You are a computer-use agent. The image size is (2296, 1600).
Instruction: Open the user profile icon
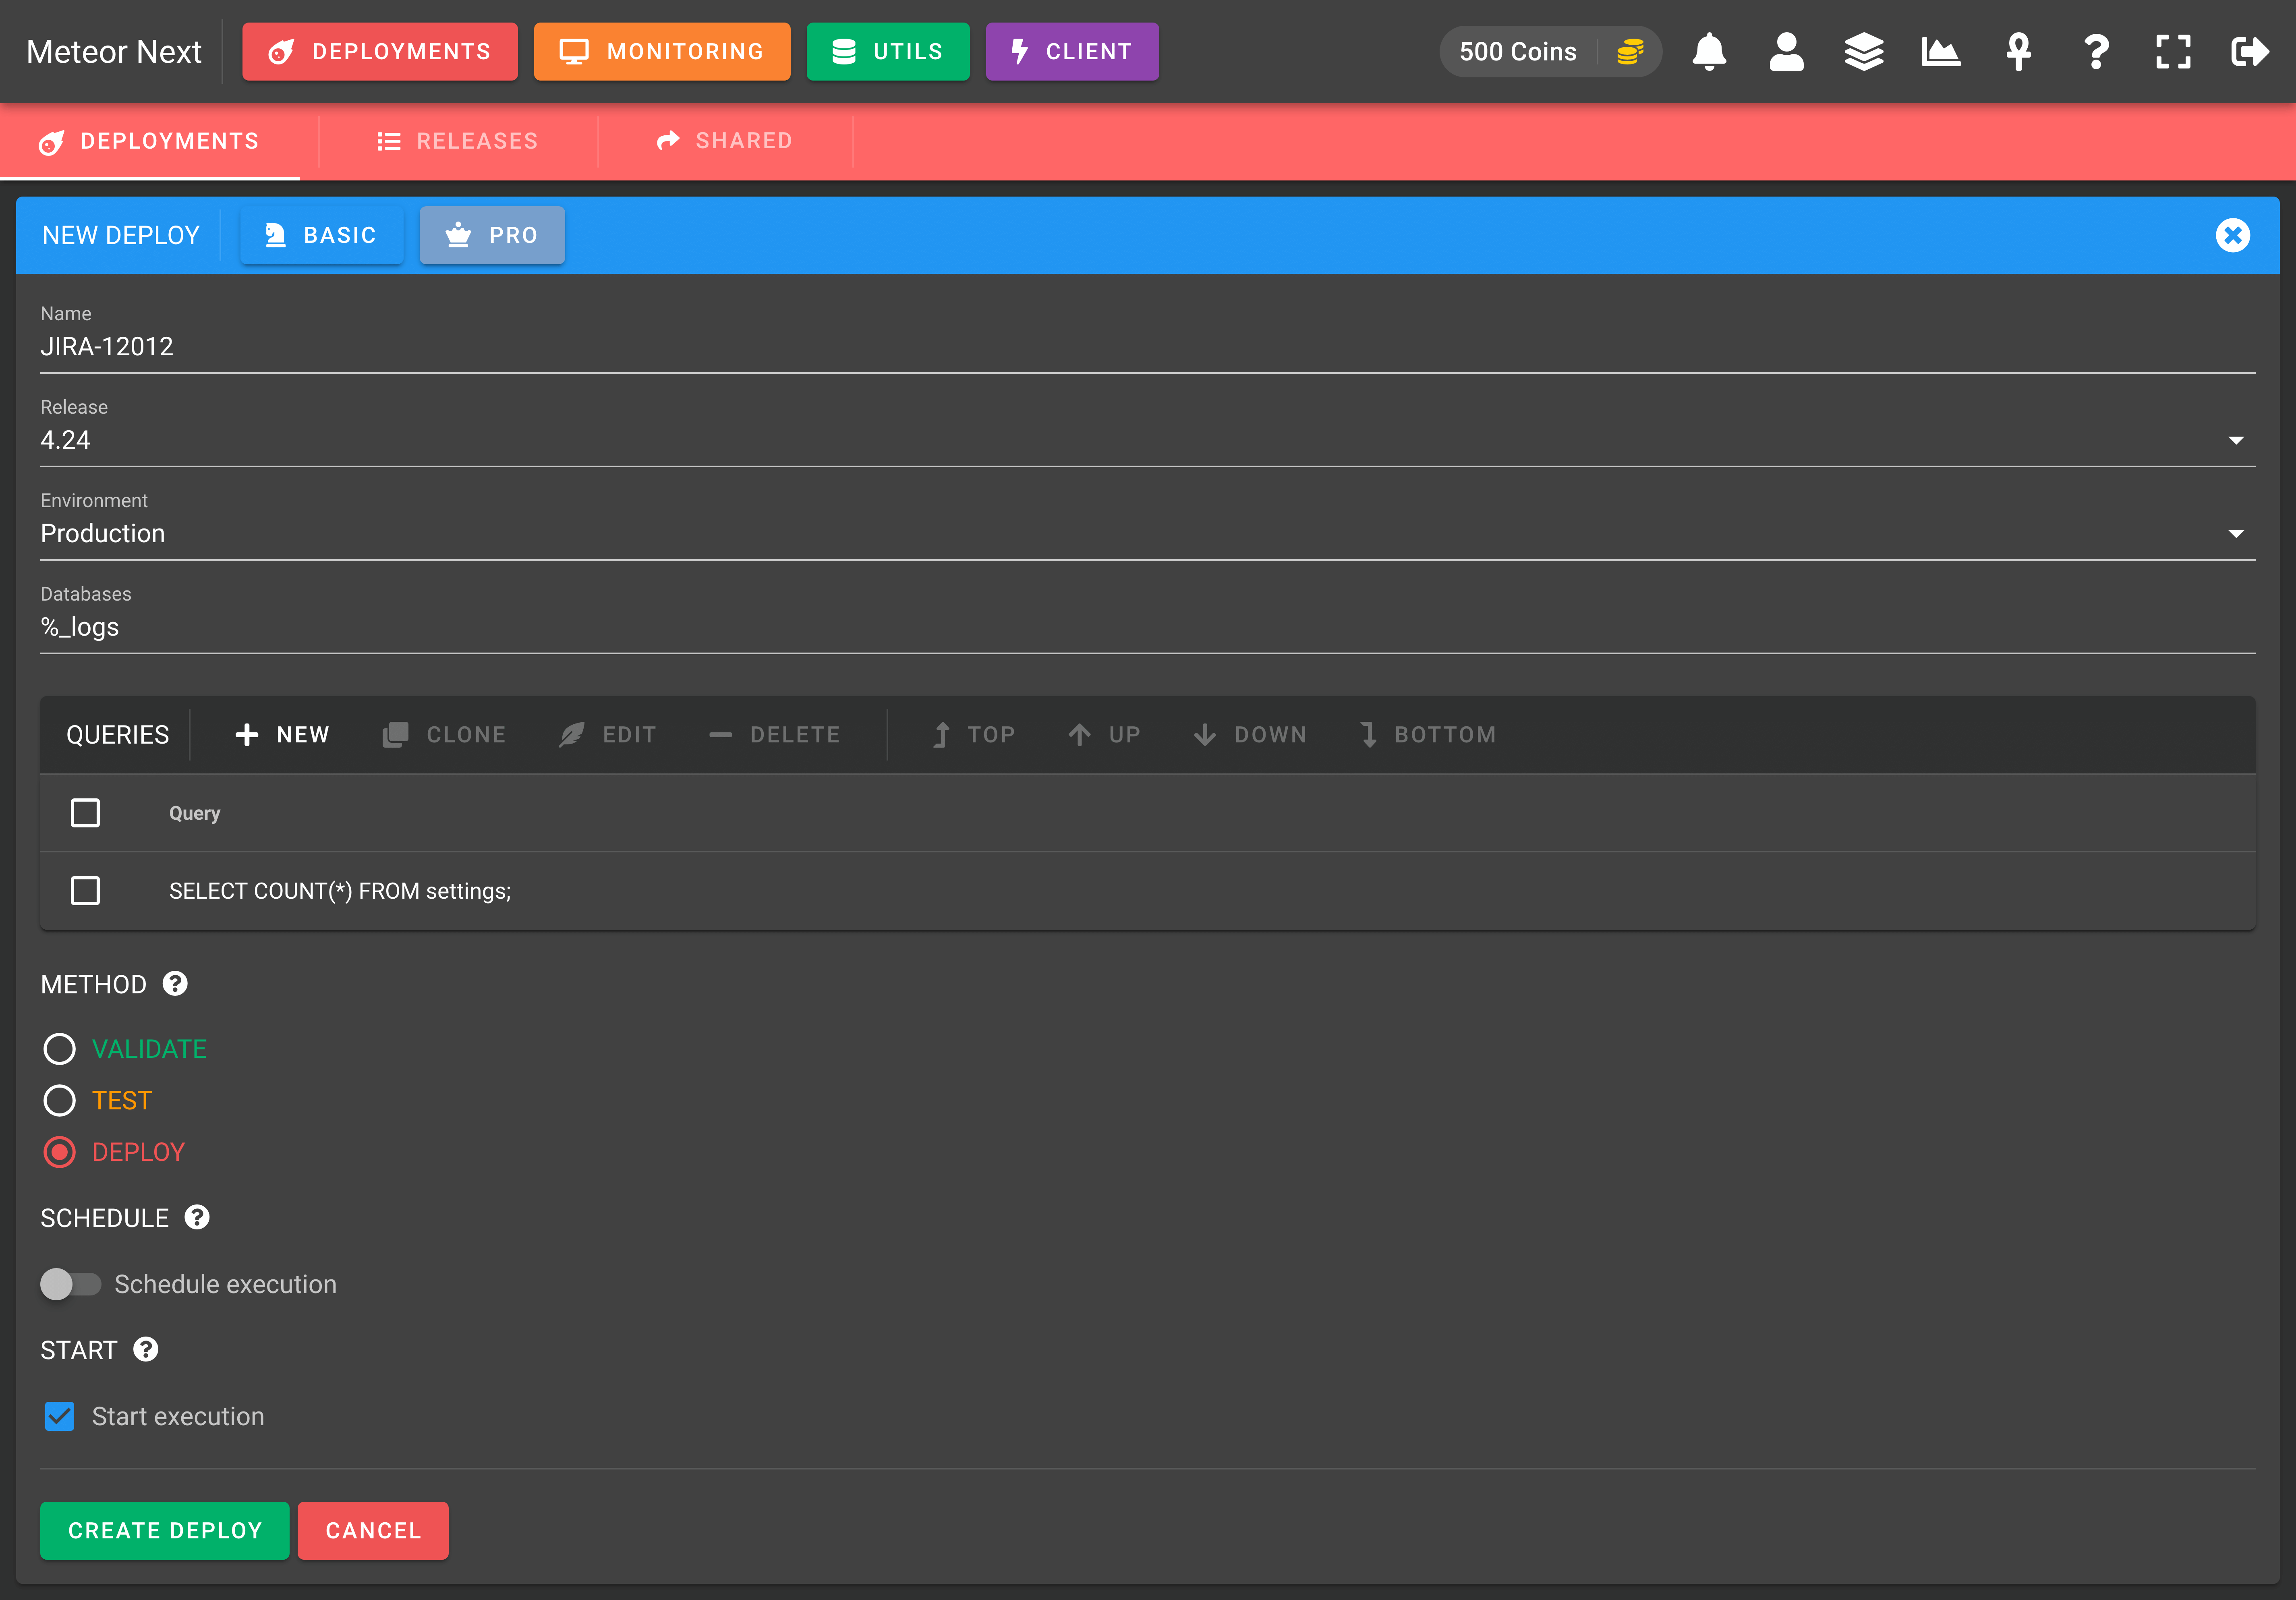coord(1786,52)
